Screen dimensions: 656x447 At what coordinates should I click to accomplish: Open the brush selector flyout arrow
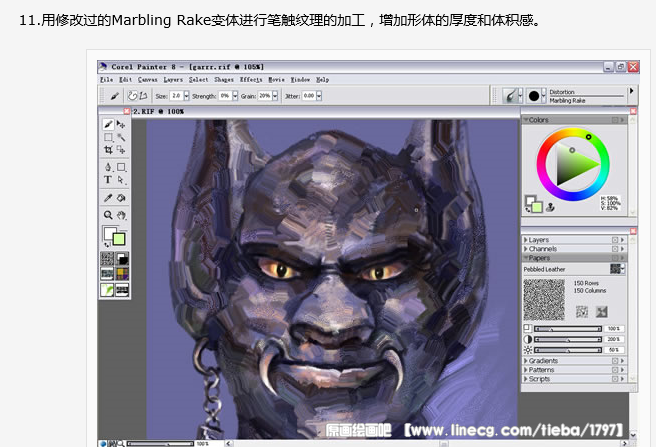[631, 91]
